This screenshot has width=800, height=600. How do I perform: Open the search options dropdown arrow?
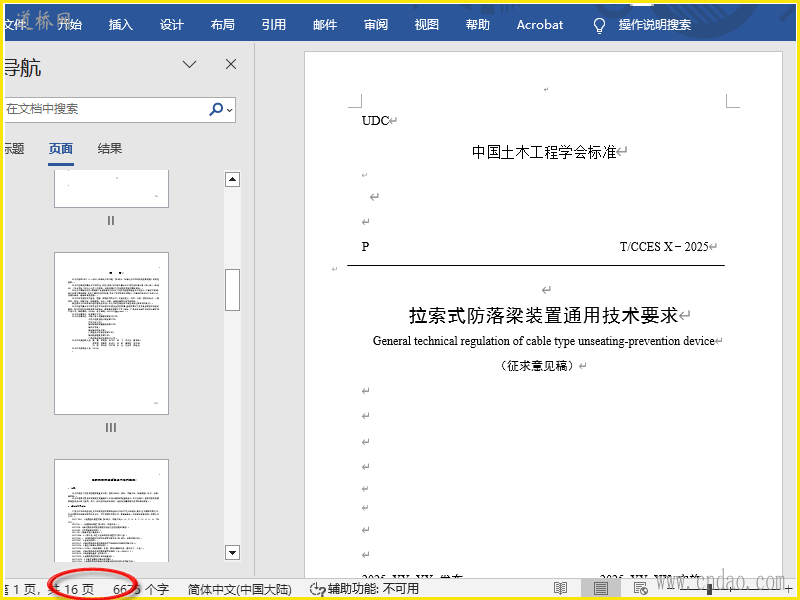[x=230, y=110]
